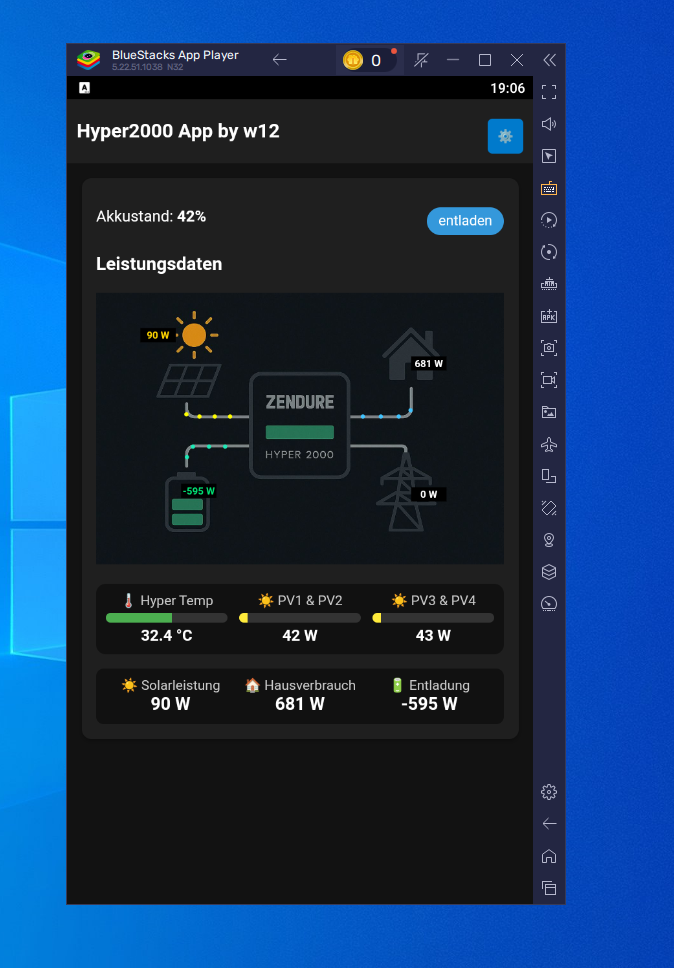
Task: Close the BlueStacks App Player window
Action: point(517,60)
